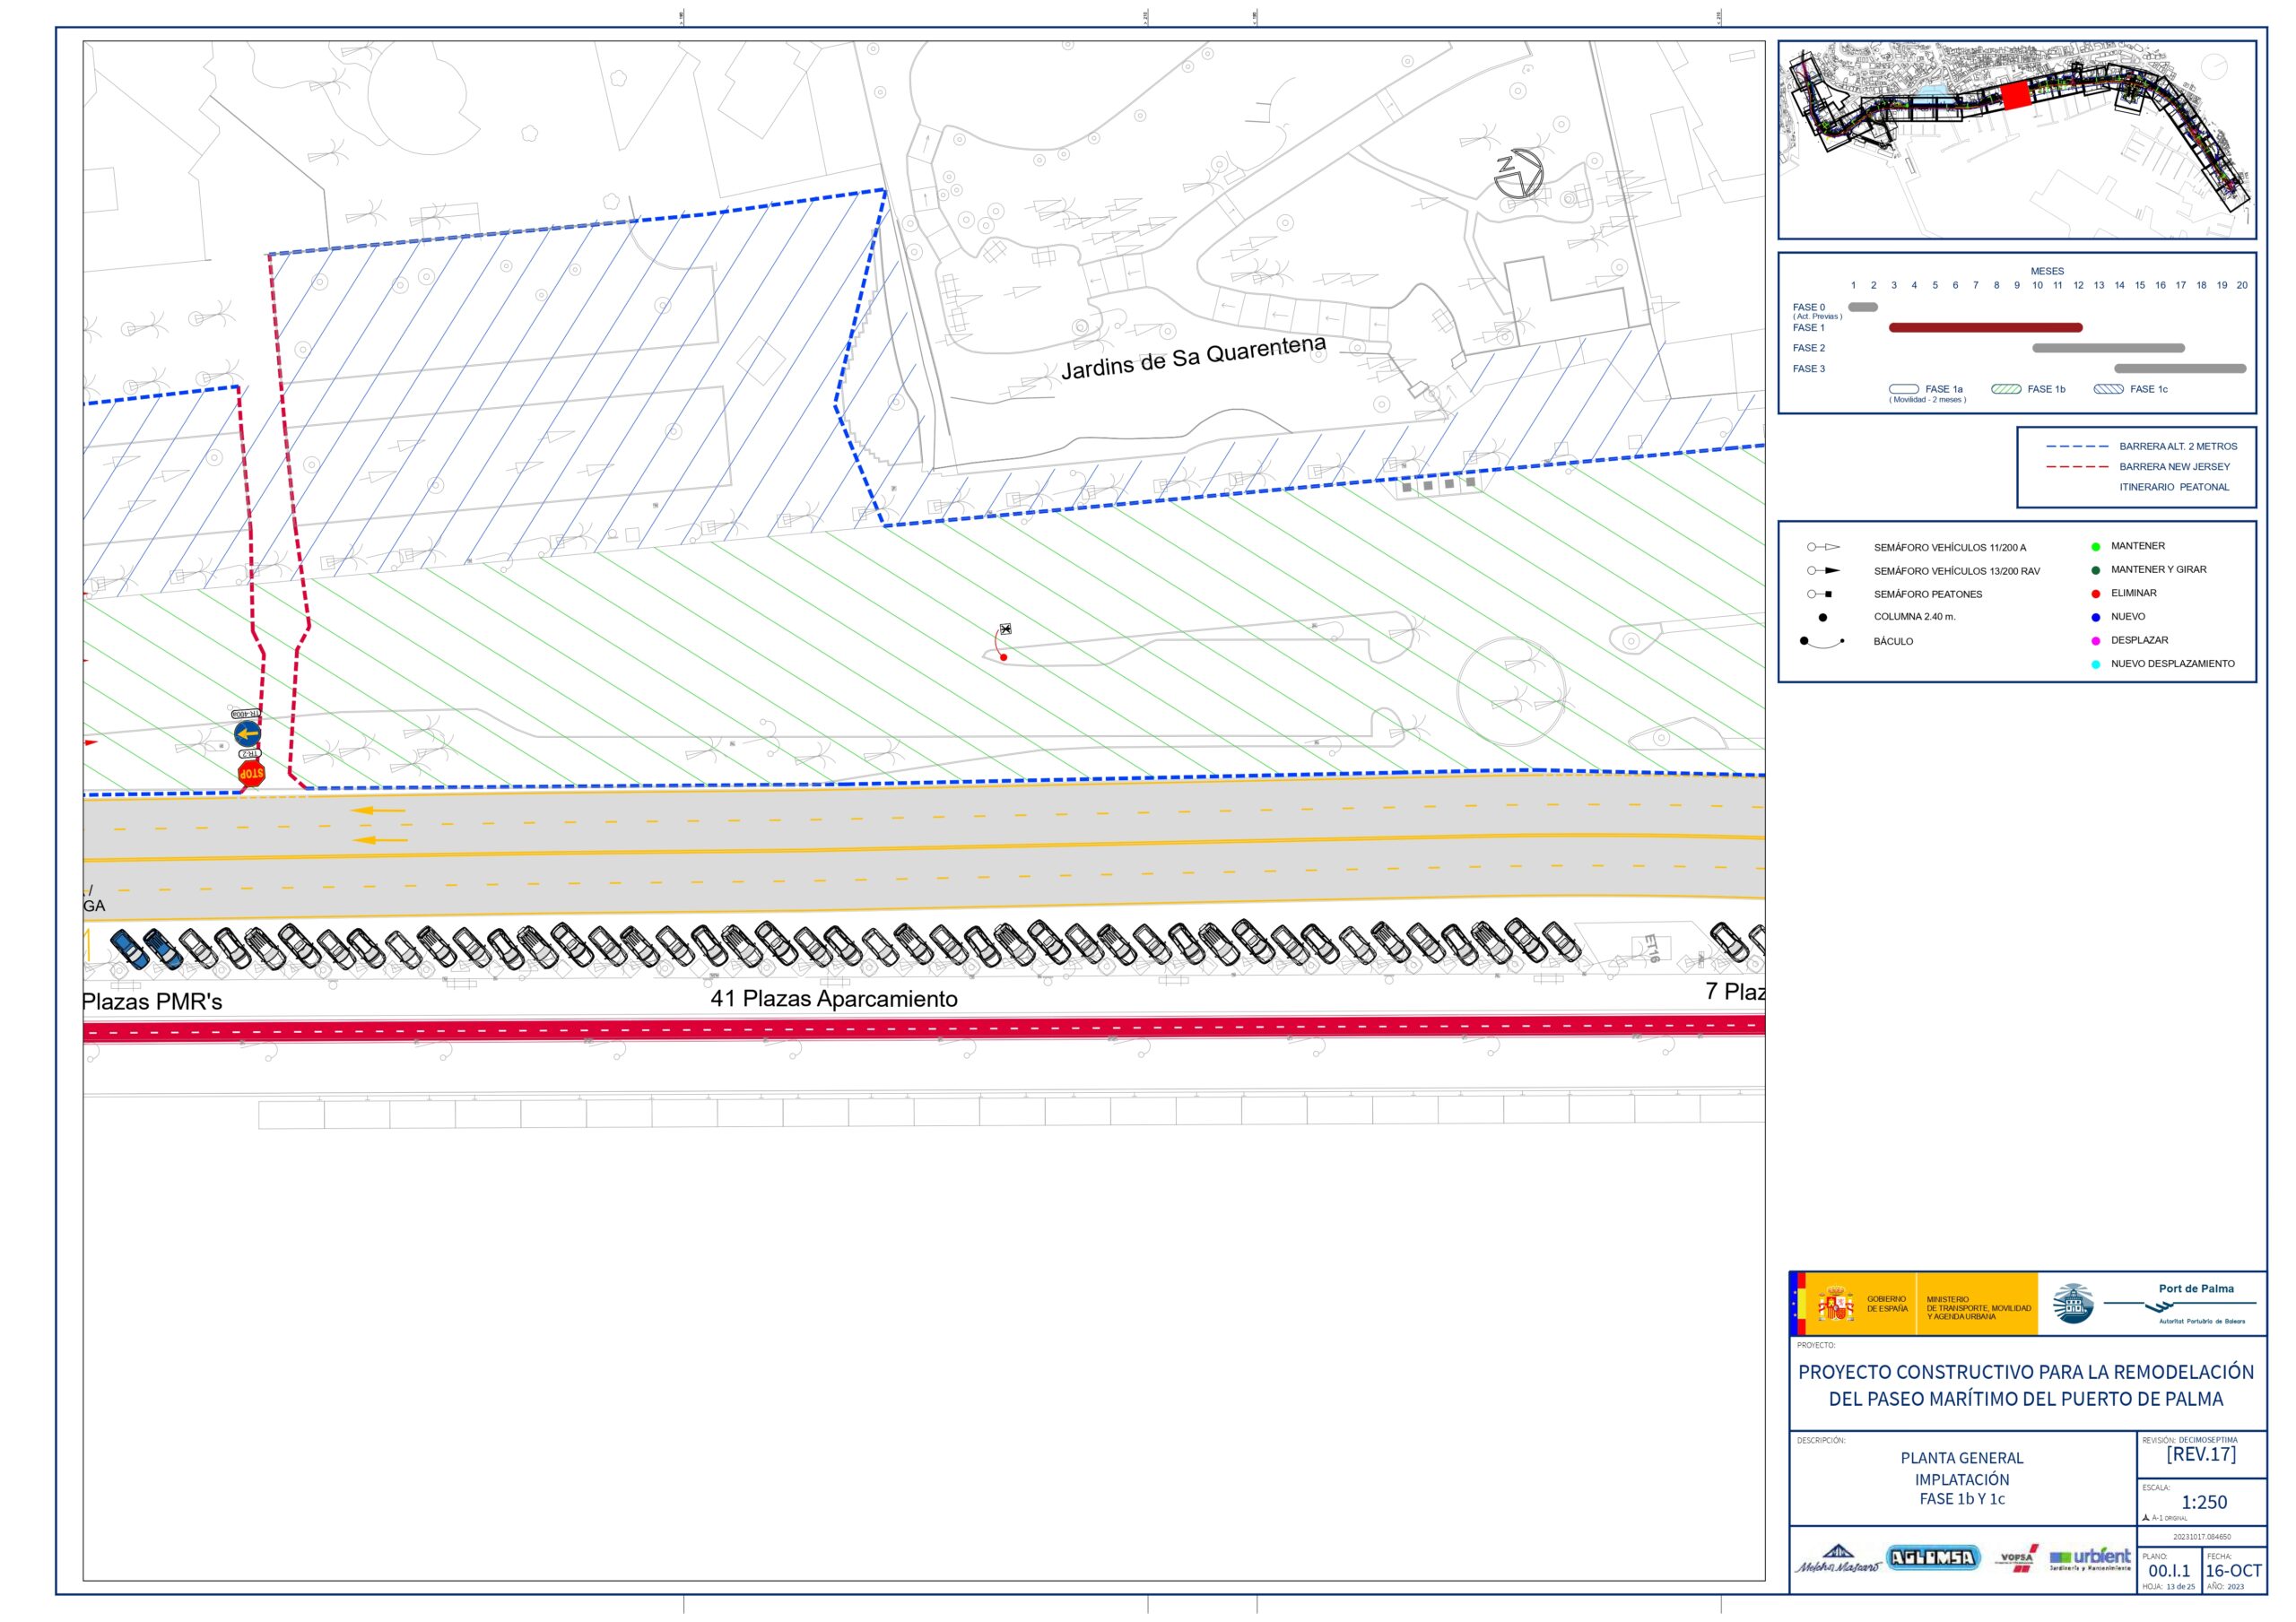Screen dimensions: 2296x1622
Task: Click the red dashed Barrera New Jersey sample
Action: [2076, 467]
